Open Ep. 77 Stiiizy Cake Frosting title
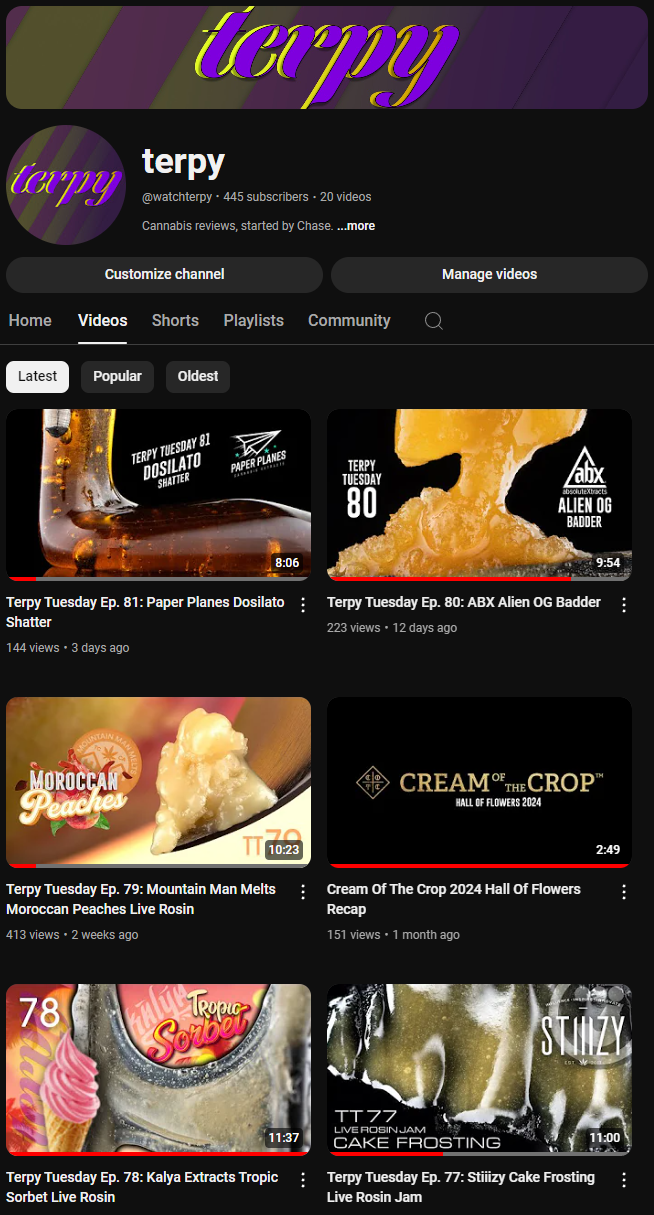Screen dimensions: 654x1215 (x=461, y=1187)
